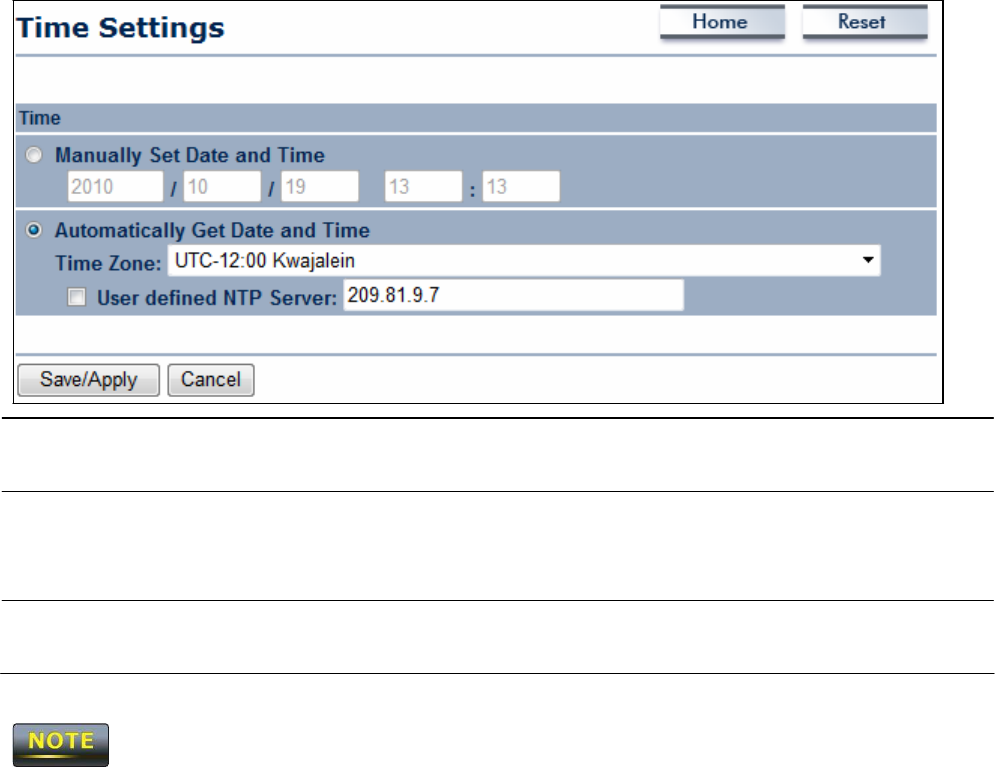
Task: Click the Save/Apply button
Action: click(x=88, y=380)
